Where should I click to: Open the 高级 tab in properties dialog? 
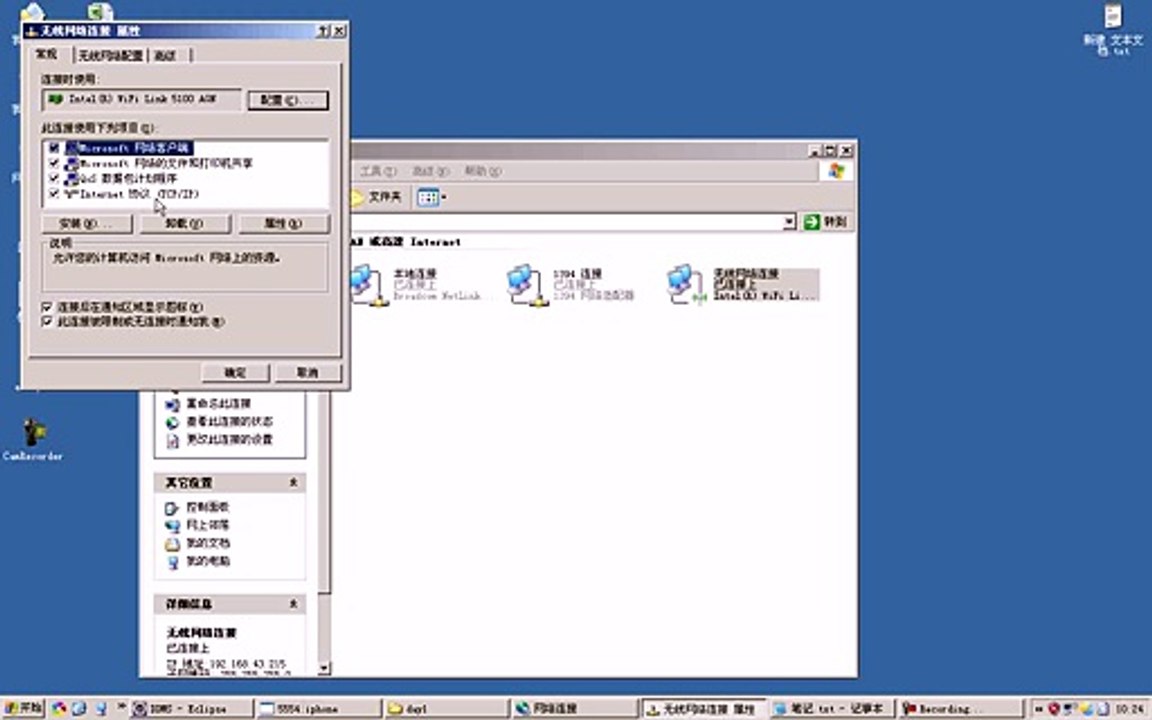[166, 56]
